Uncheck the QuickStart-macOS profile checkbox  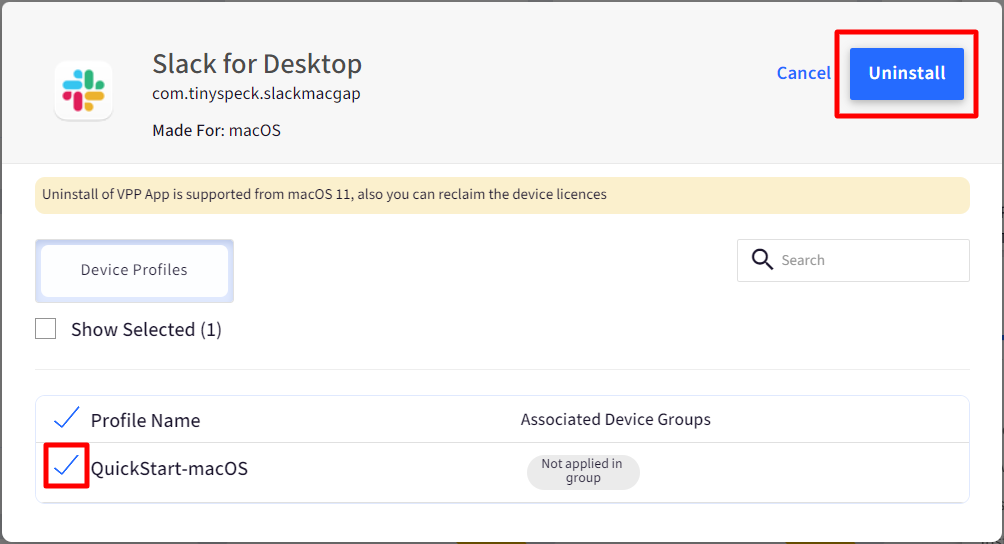click(x=66, y=465)
